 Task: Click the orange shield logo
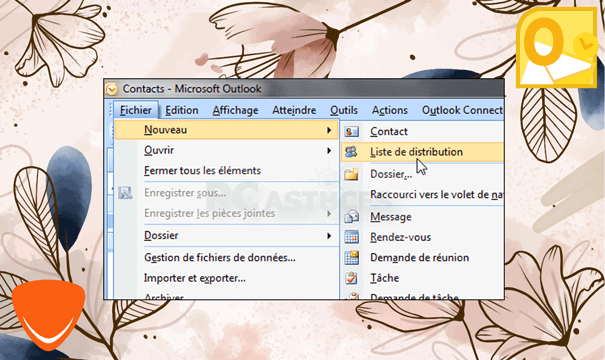(48, 314)
